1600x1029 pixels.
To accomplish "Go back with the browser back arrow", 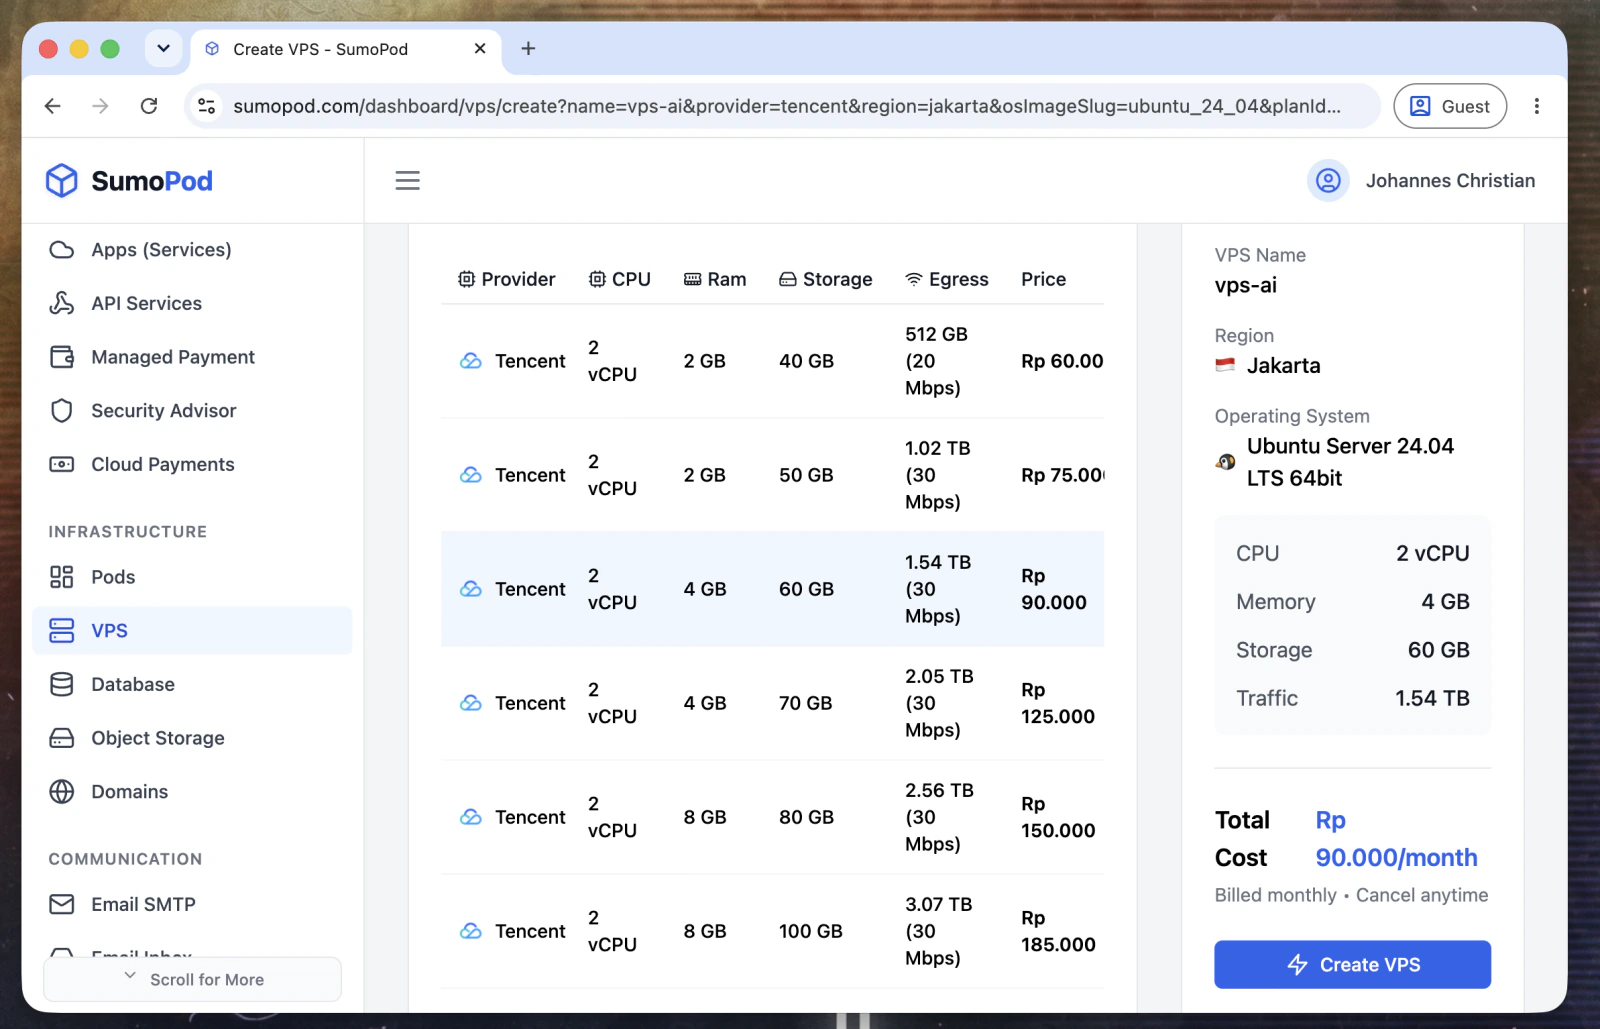I will coord(53,106).
